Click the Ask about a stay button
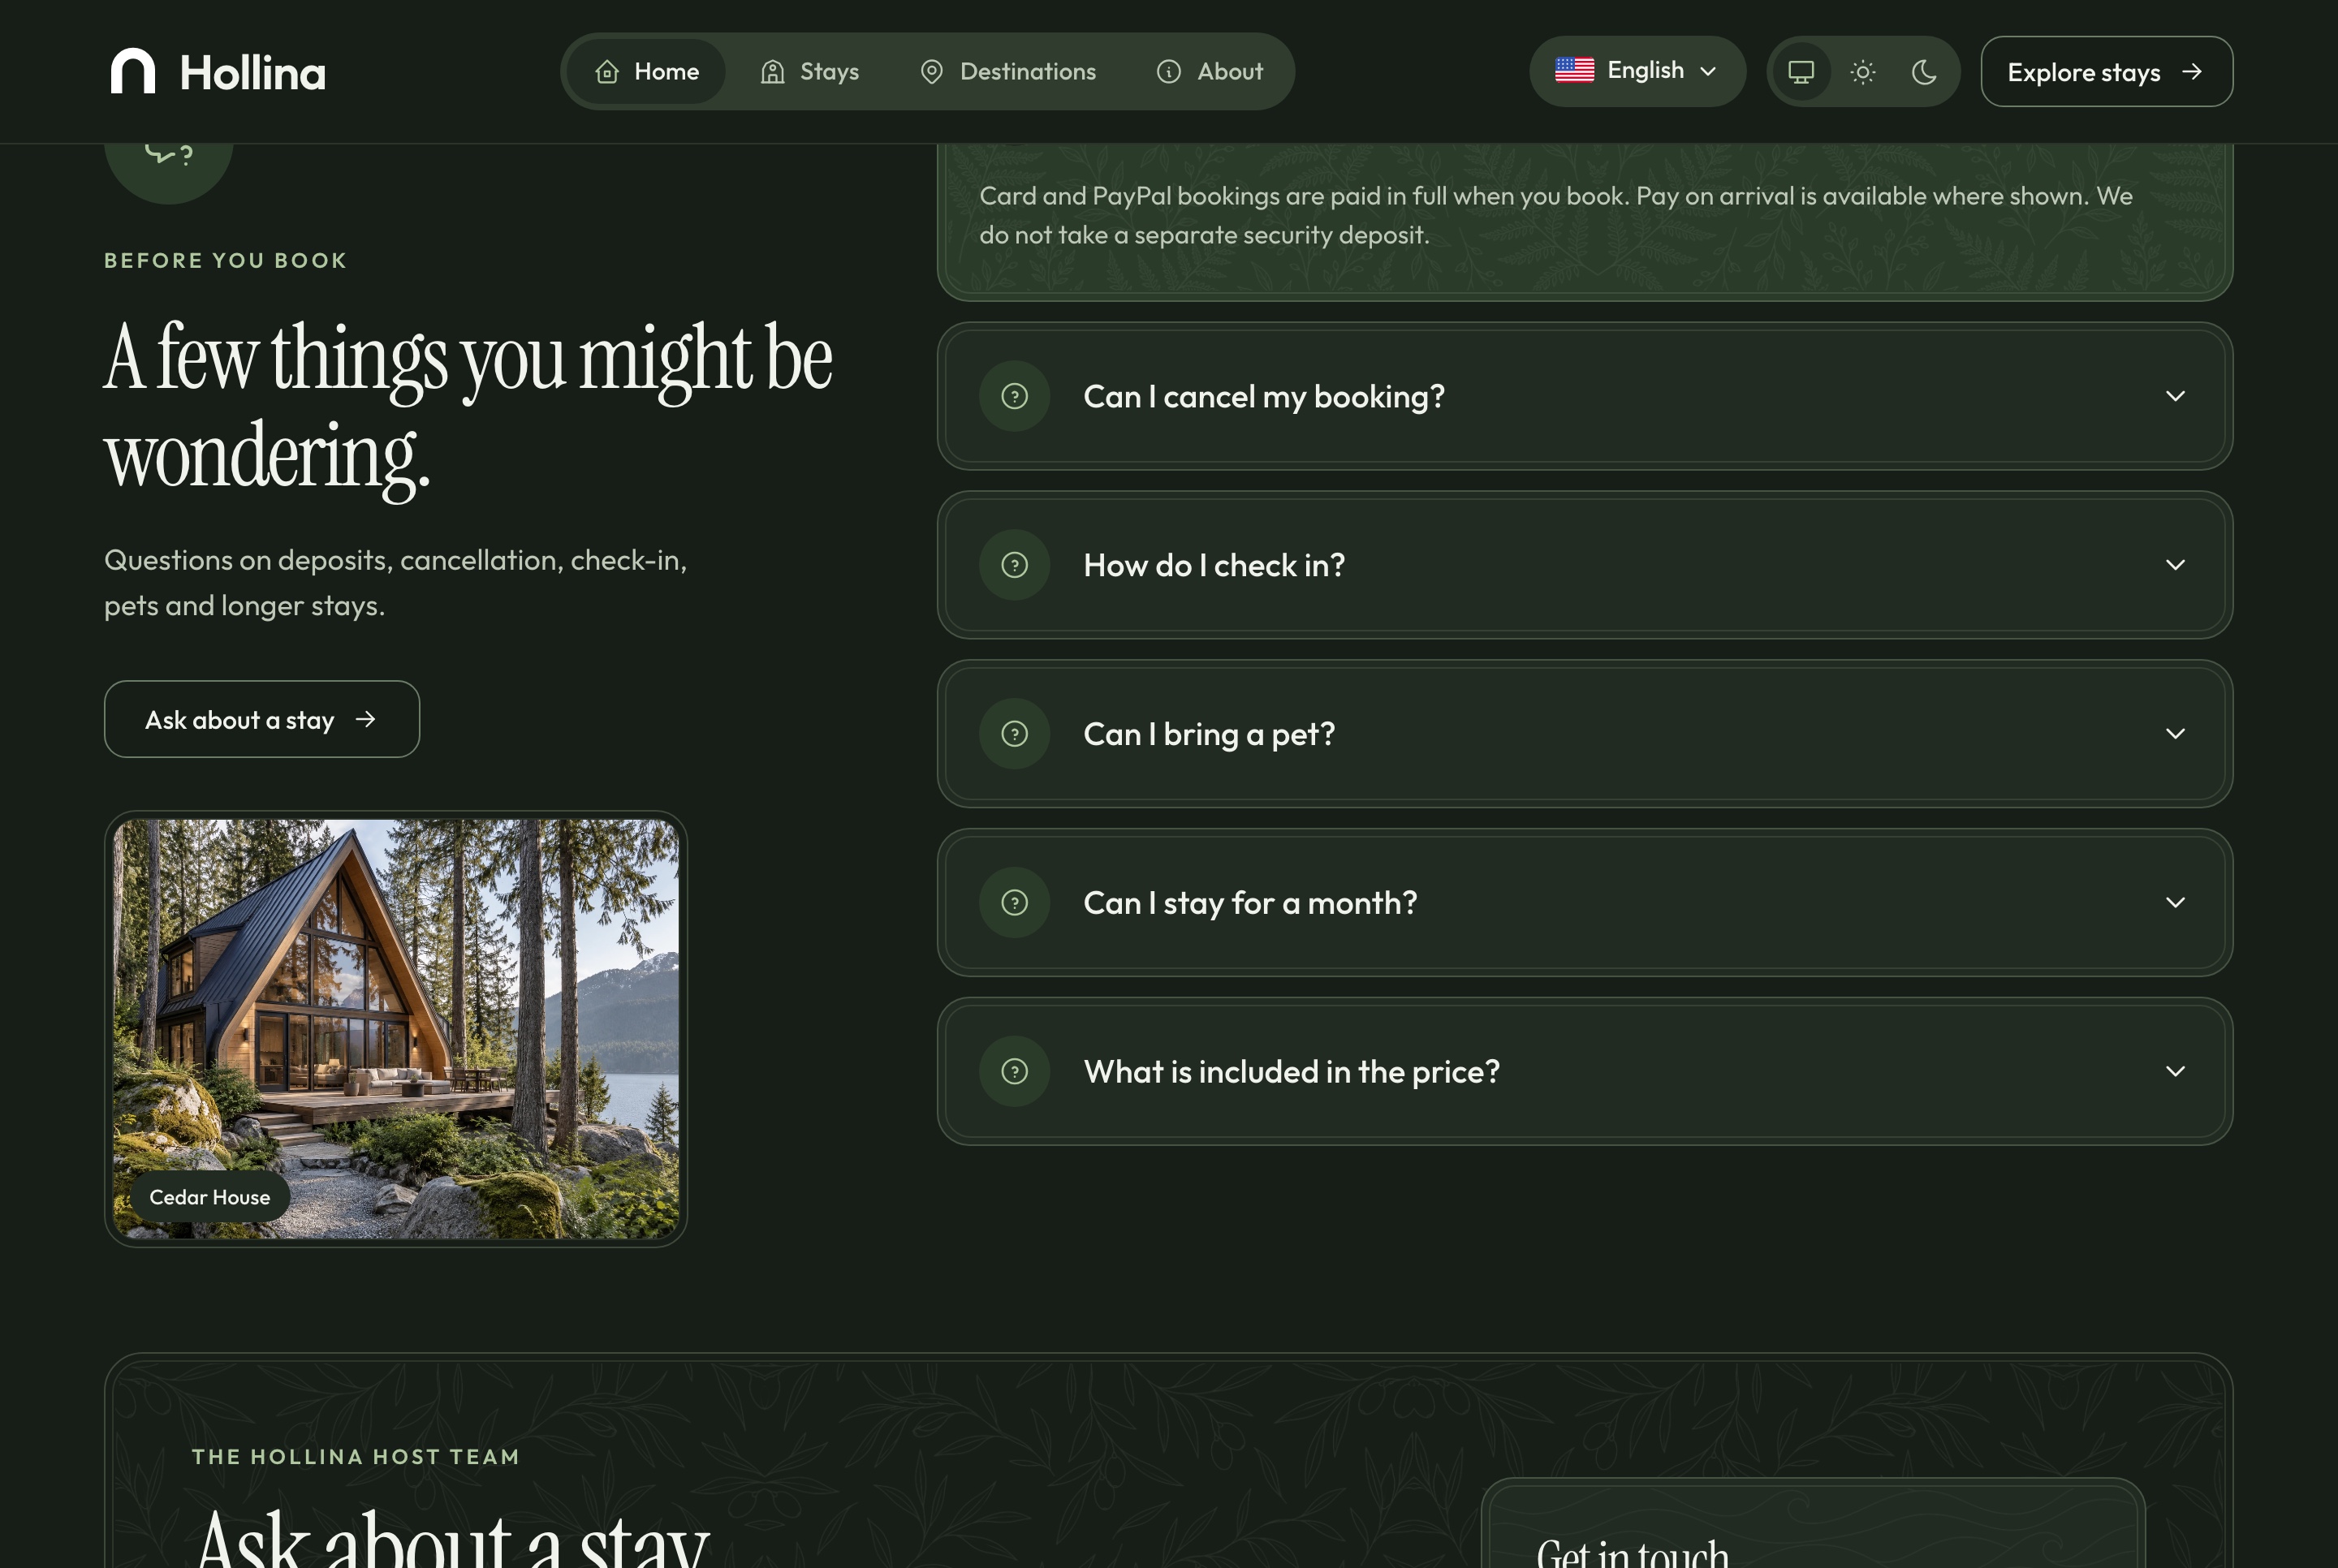 [x=262, y=719]
